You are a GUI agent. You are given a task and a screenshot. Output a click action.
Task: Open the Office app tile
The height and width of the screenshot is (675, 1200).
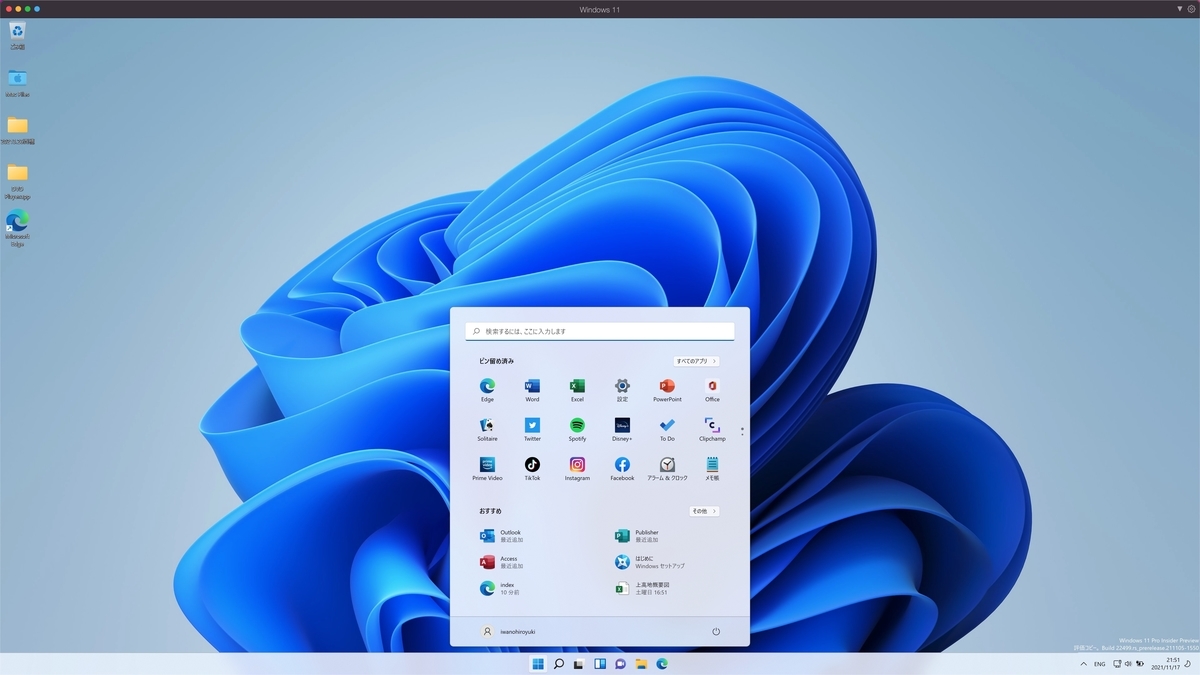[712, 390]
